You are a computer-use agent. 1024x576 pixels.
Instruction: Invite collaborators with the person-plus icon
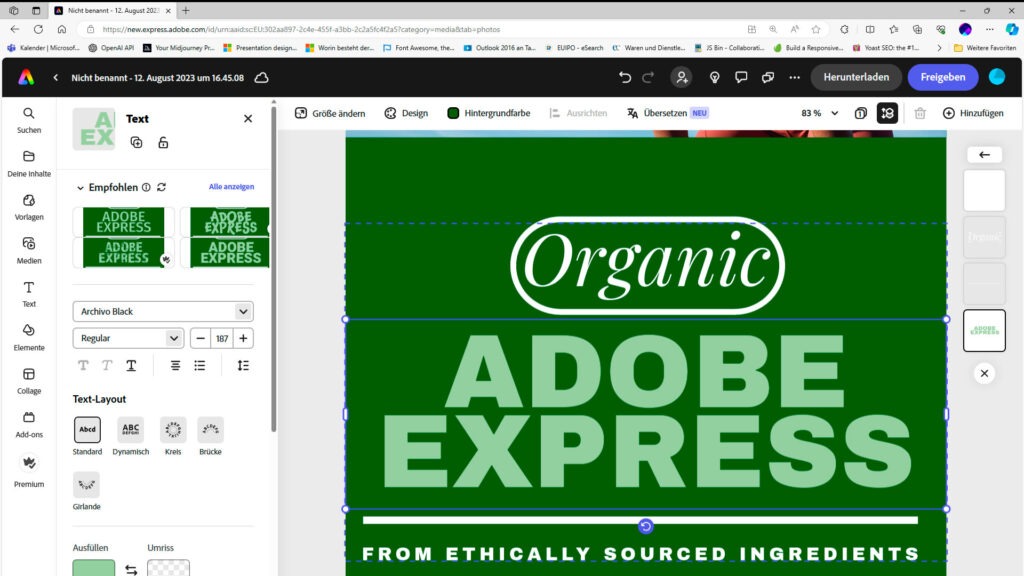point(682,77)
